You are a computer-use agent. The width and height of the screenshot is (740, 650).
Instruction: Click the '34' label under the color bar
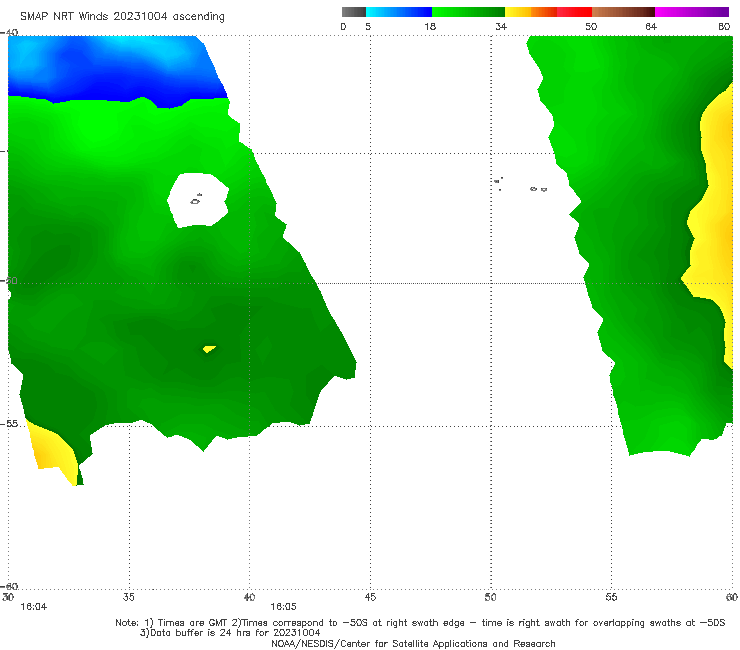point(501,27)
